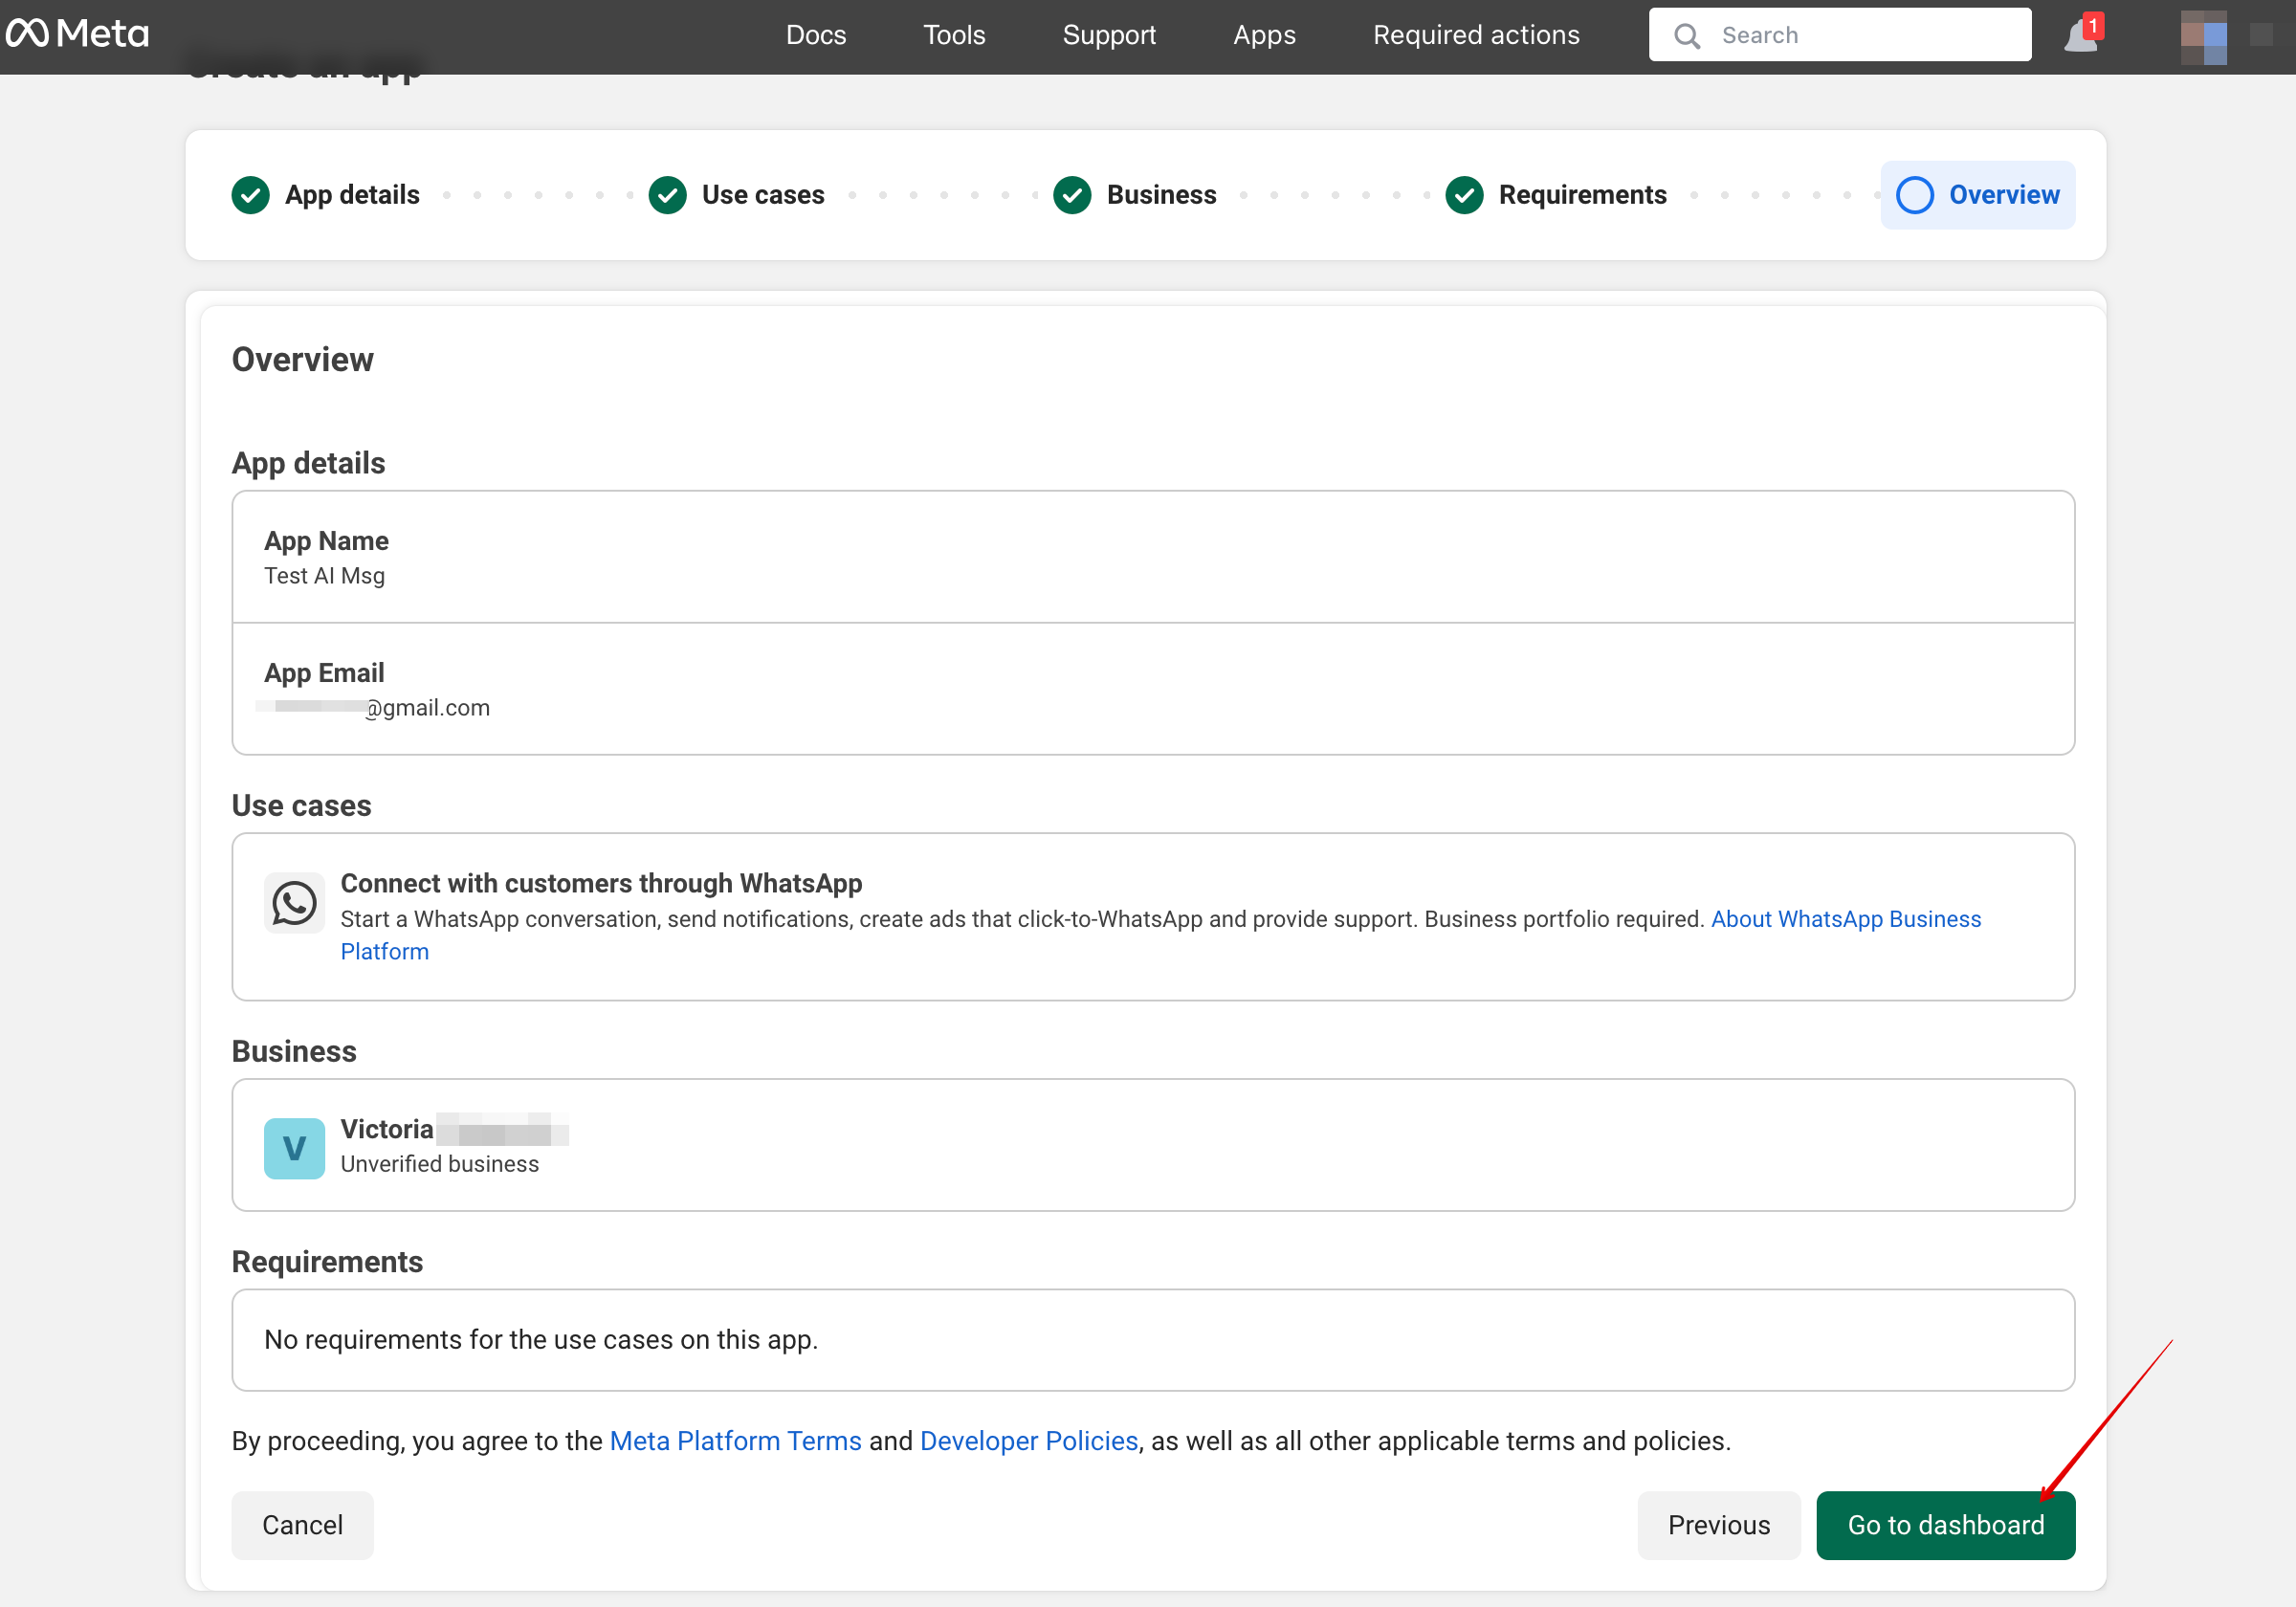Click the Meta logo in header
The height and width of the screenshot is (1607, 2296).
tap(77, 34)
